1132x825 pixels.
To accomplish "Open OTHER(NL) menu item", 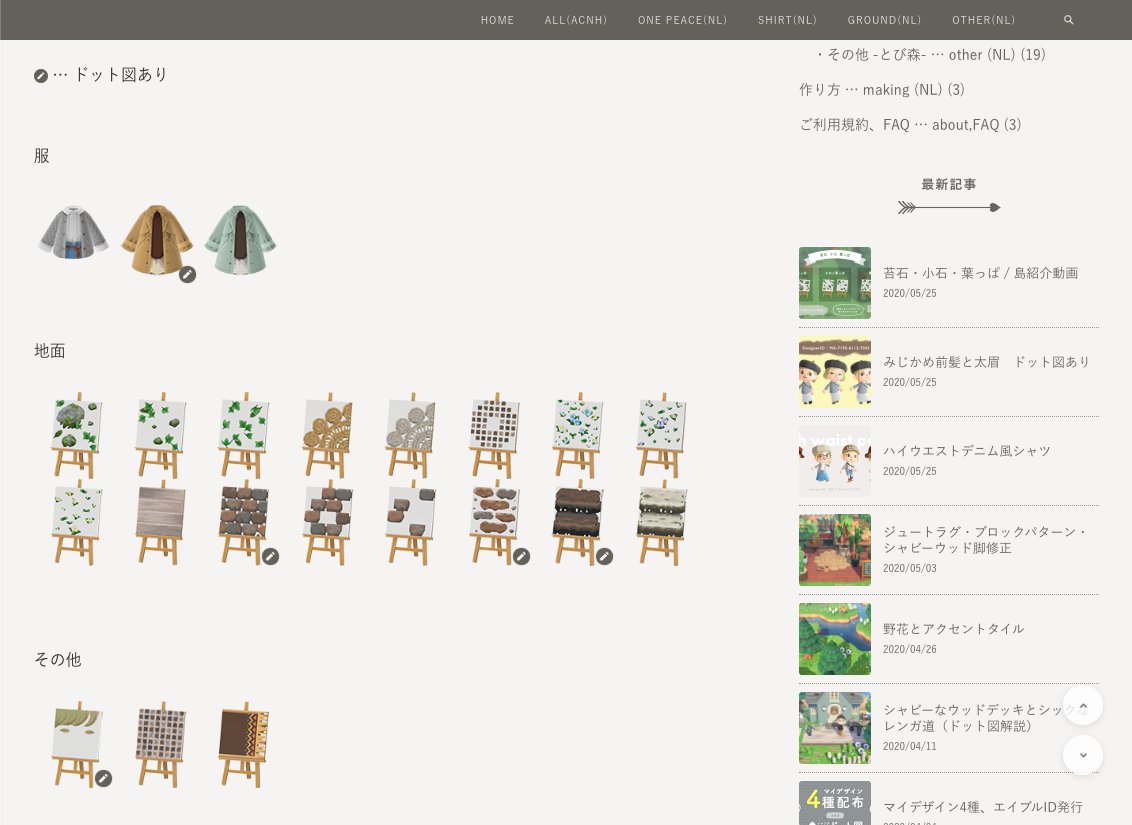I will click(x=983, y=20).
